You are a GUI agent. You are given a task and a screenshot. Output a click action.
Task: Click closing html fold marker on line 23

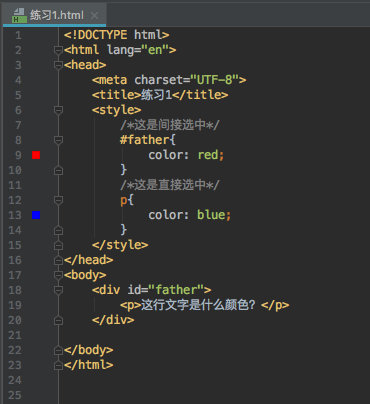(x=58, y=365)
